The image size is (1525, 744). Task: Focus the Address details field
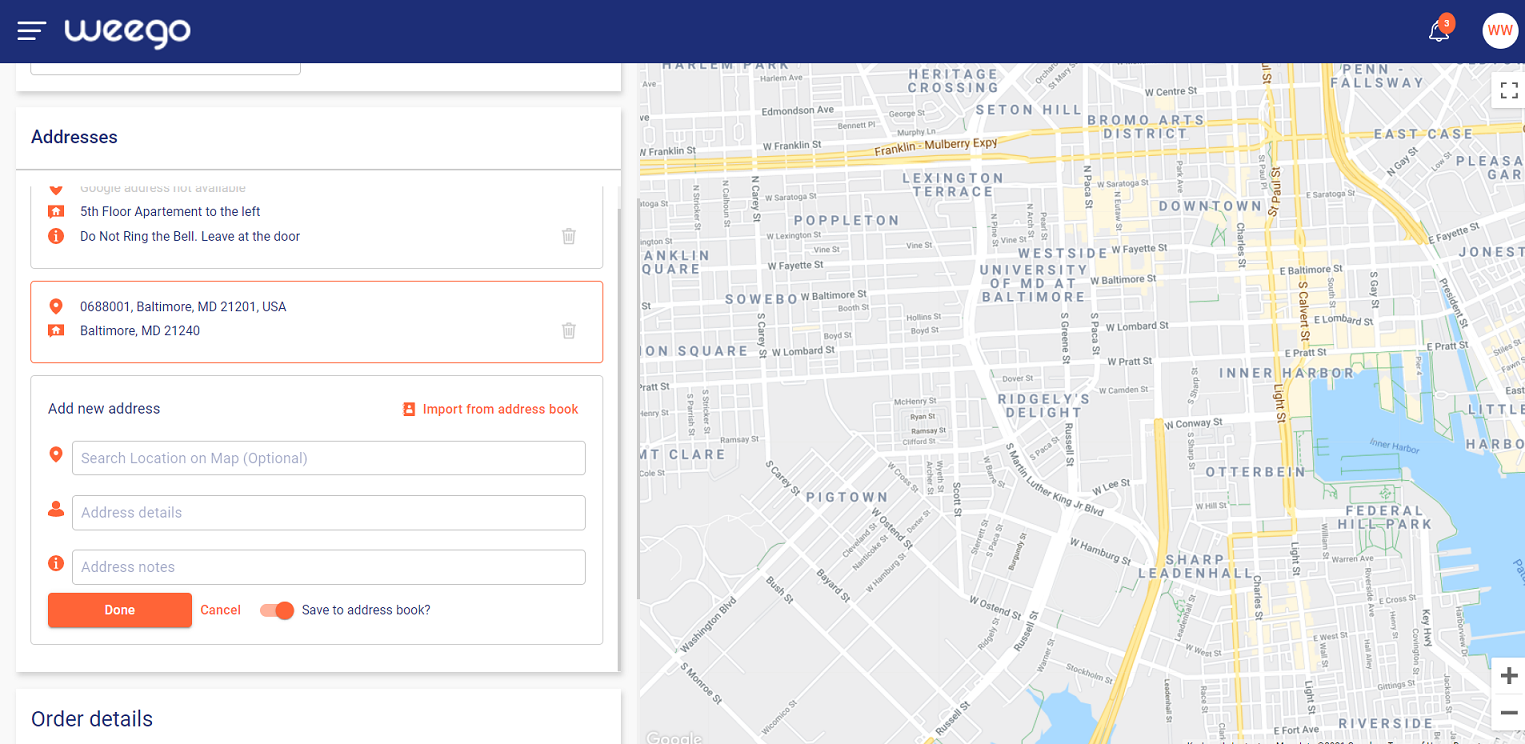point(329,512)
